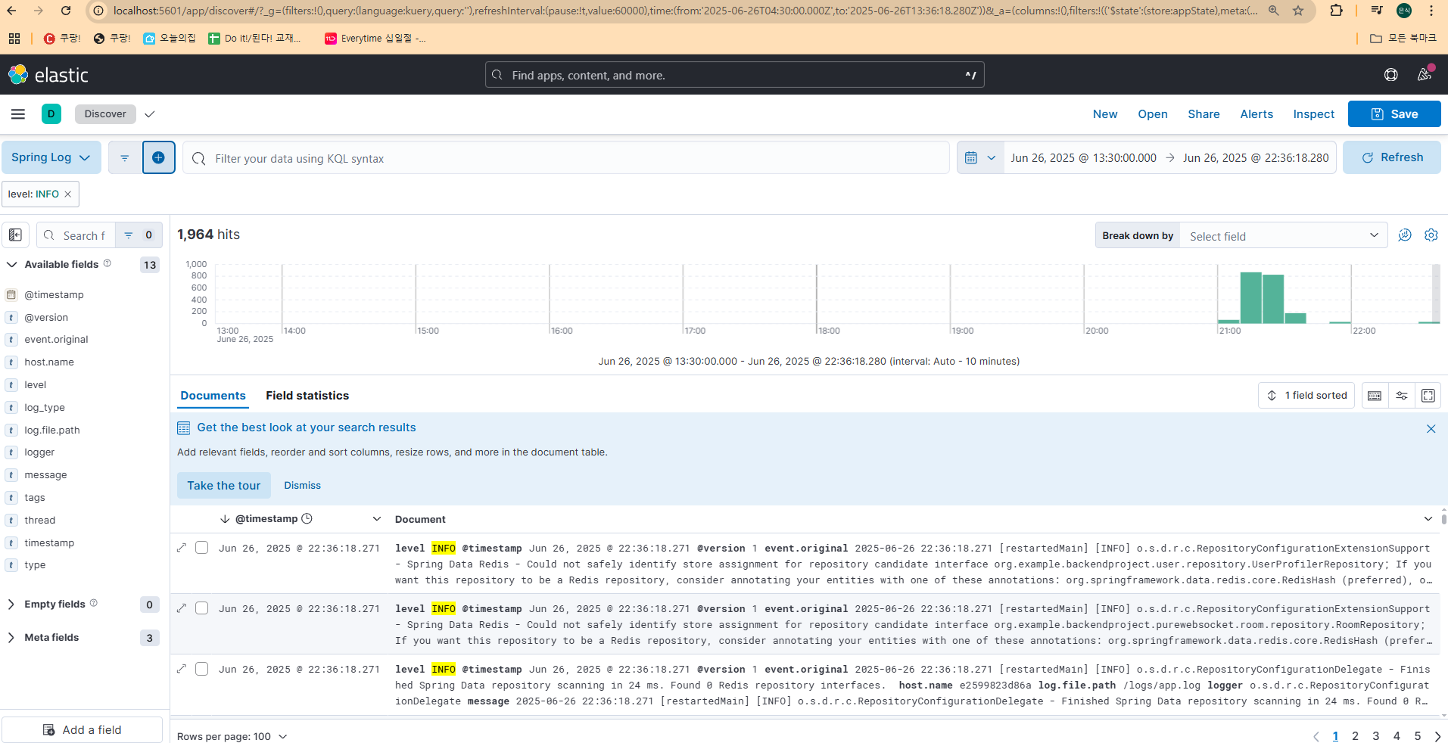
Task: Open 1 field sorted menu
Action: [1306, 396]
